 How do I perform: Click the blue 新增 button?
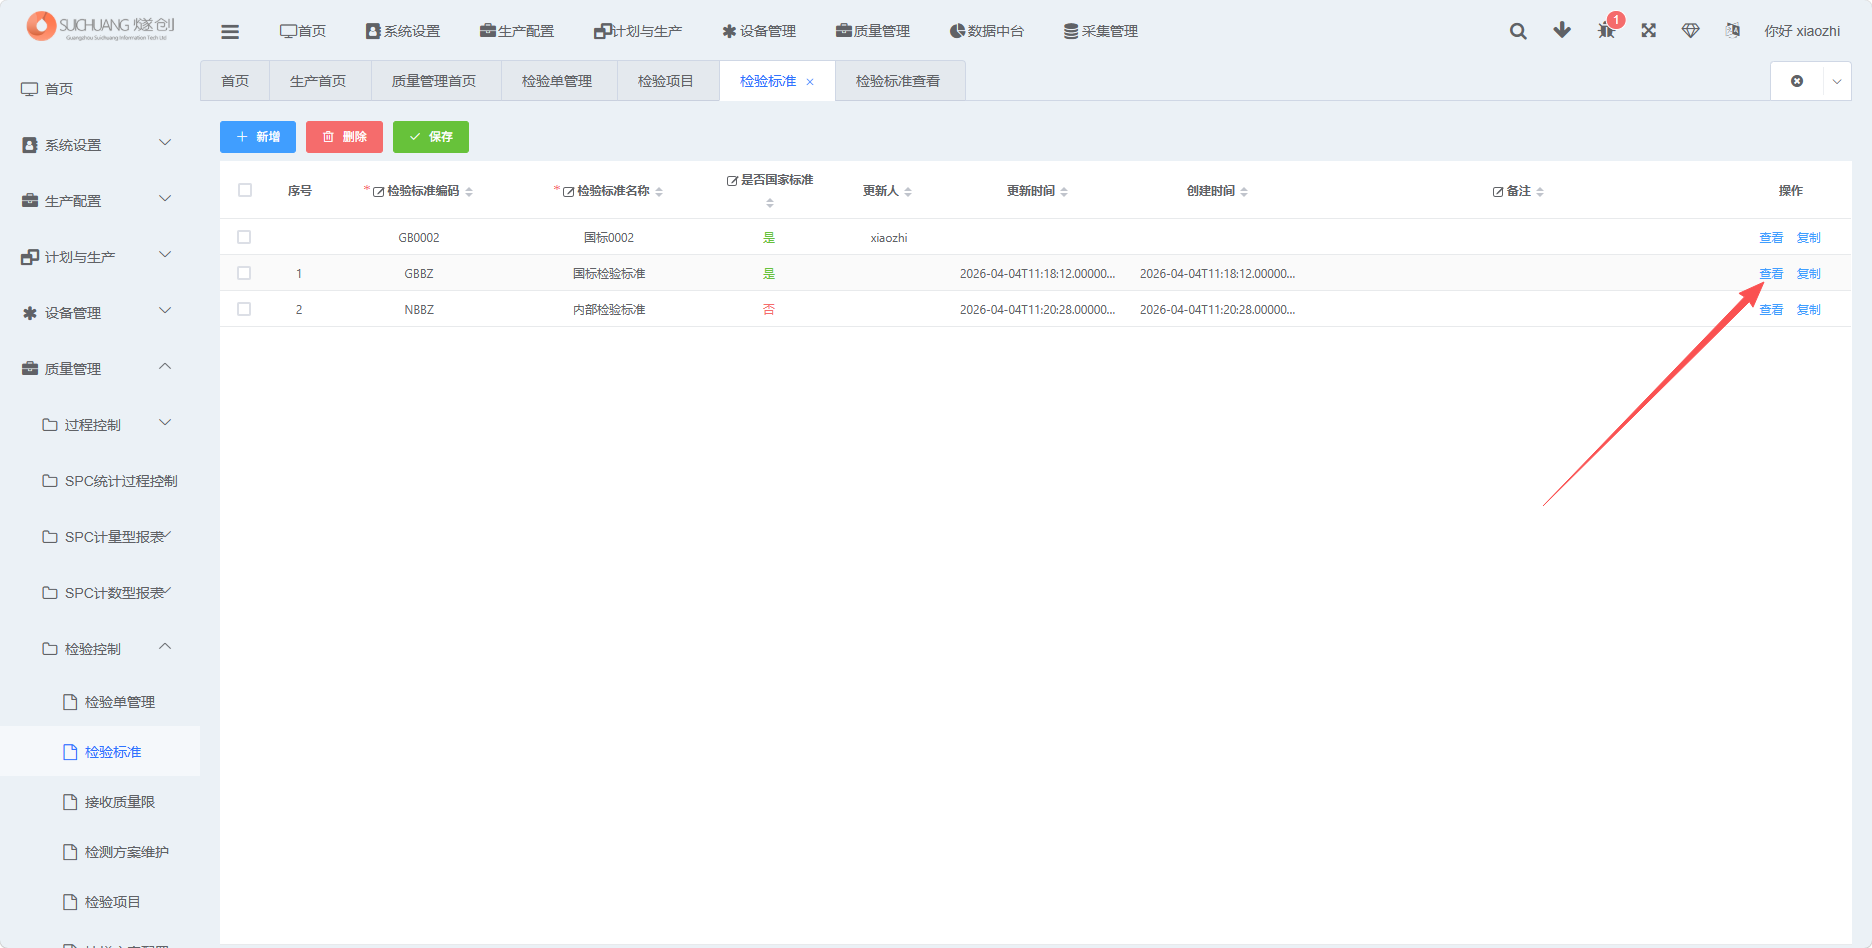258,137
